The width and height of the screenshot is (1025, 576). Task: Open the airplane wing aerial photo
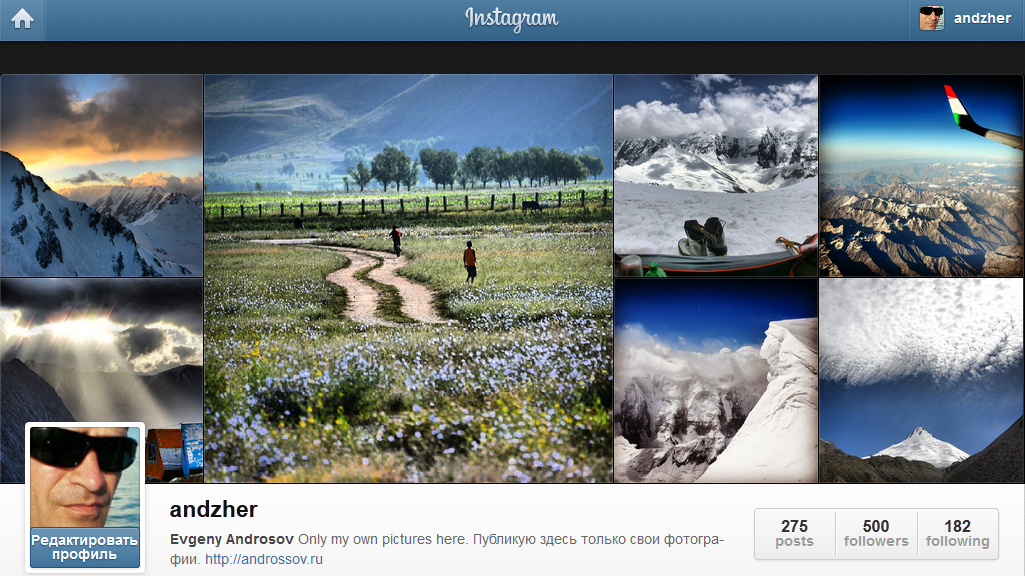pos(921,175)
